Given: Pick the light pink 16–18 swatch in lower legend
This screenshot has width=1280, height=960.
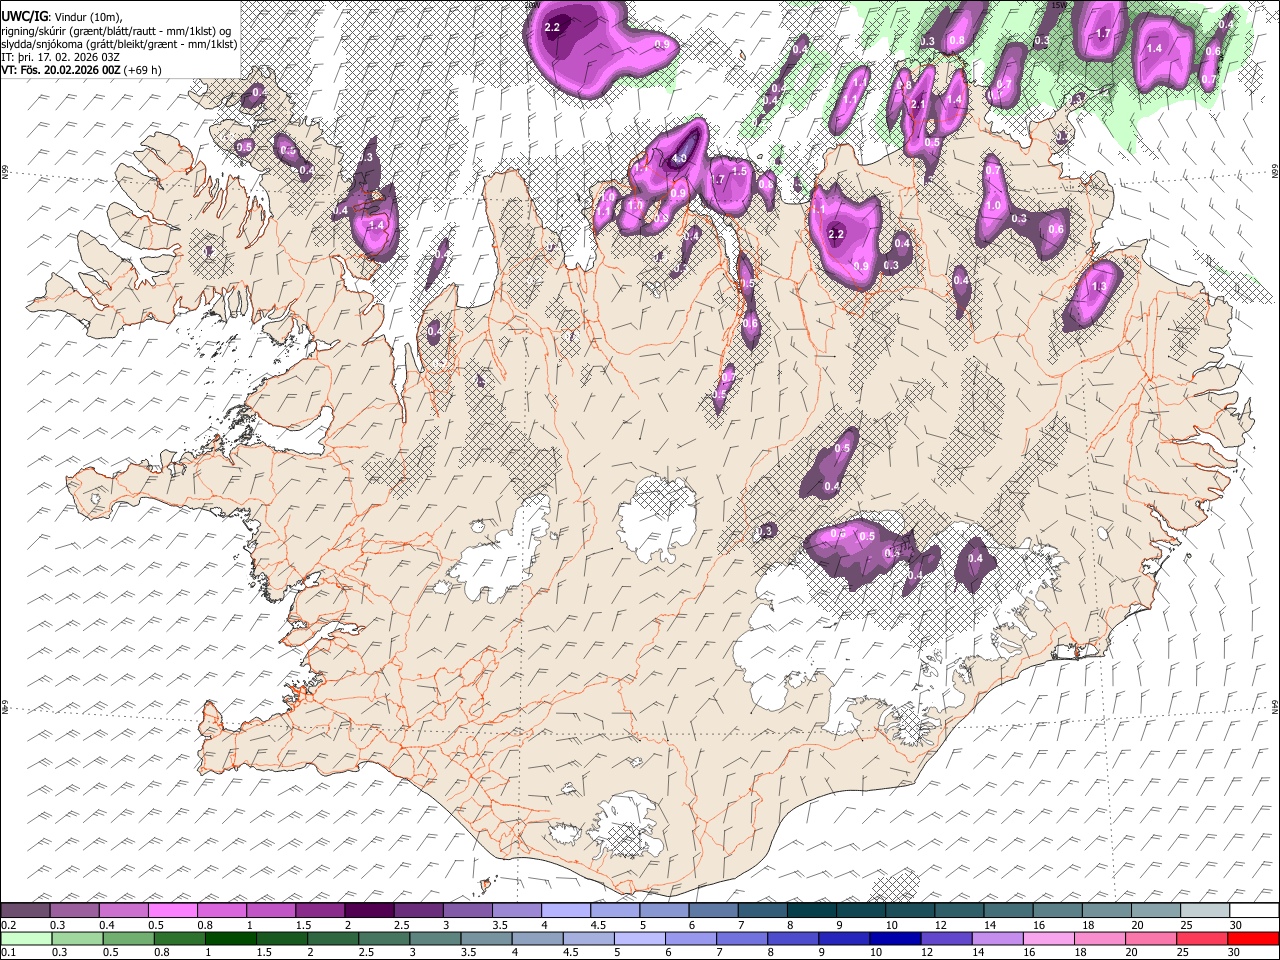Looking at the screenshot, I should 1048,938.
